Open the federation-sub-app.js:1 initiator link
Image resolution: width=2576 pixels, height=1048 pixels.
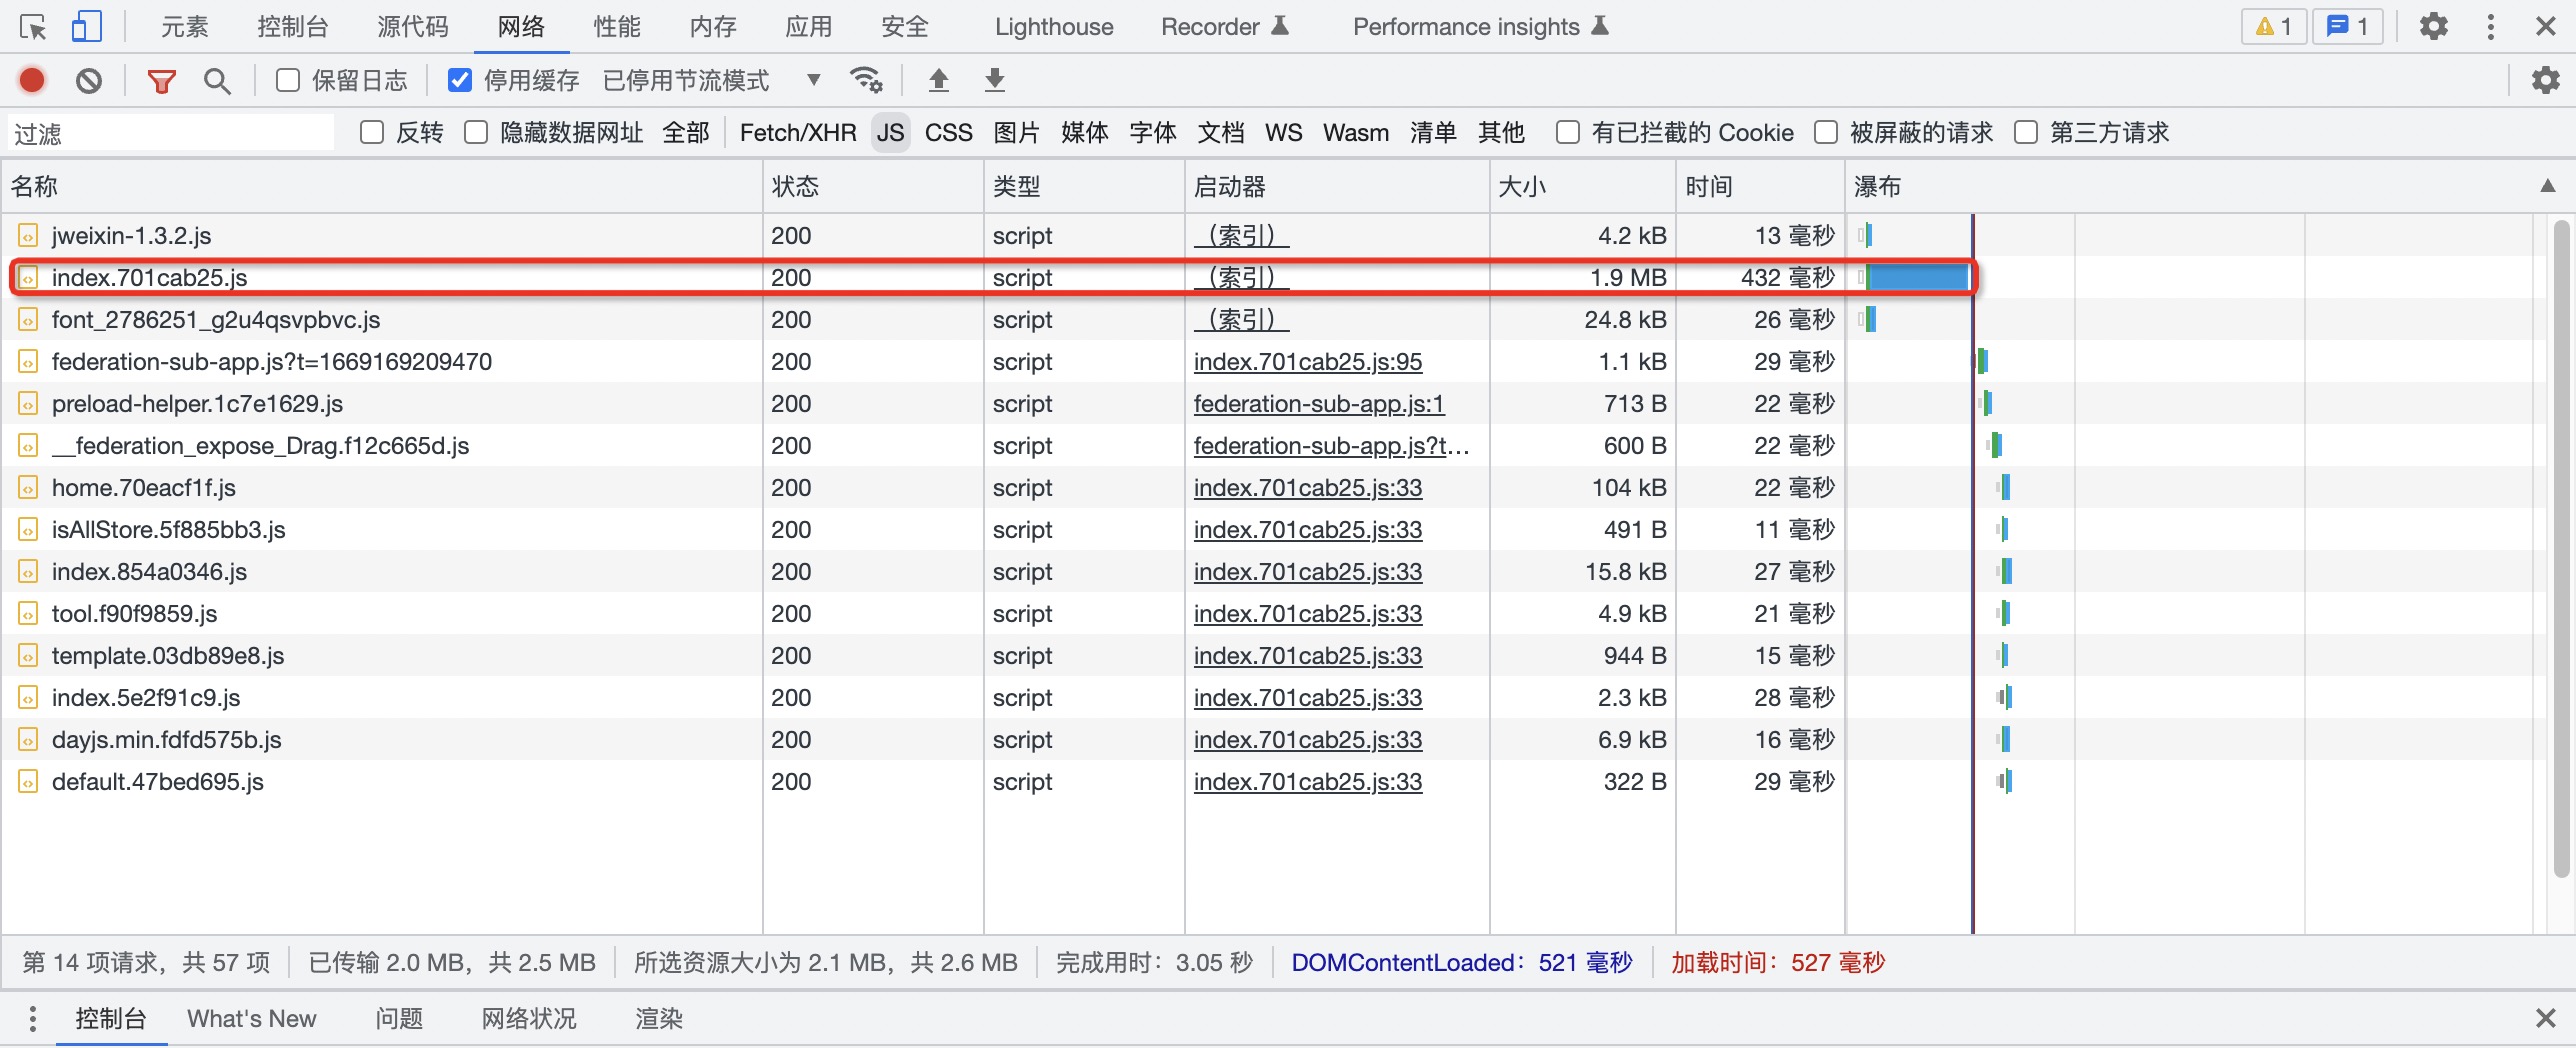1318,404
